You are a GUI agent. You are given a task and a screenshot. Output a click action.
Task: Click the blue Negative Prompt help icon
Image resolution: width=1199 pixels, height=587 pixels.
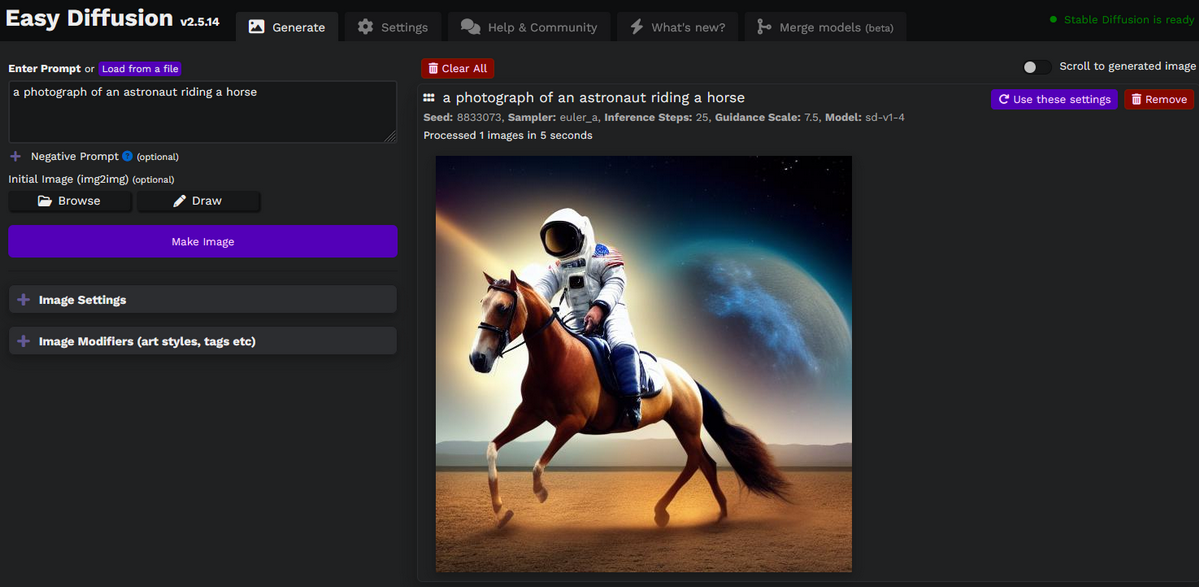tap(127, 157)
